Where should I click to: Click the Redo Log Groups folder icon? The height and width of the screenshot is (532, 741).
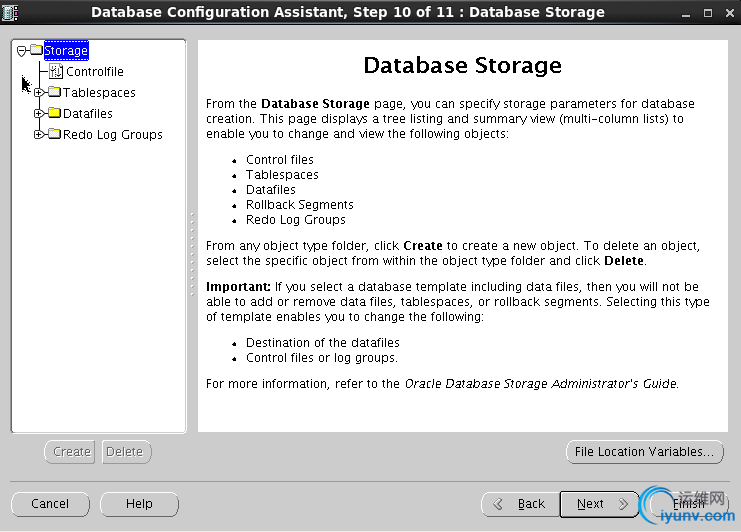[x=54, y=135]
